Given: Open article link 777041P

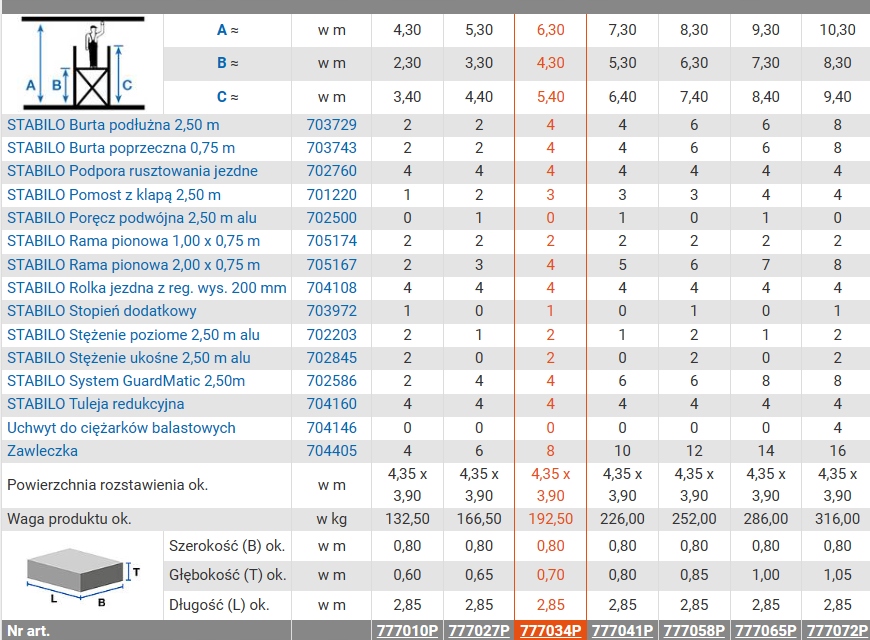Looking at the screenshot, I should coord(622,631).
